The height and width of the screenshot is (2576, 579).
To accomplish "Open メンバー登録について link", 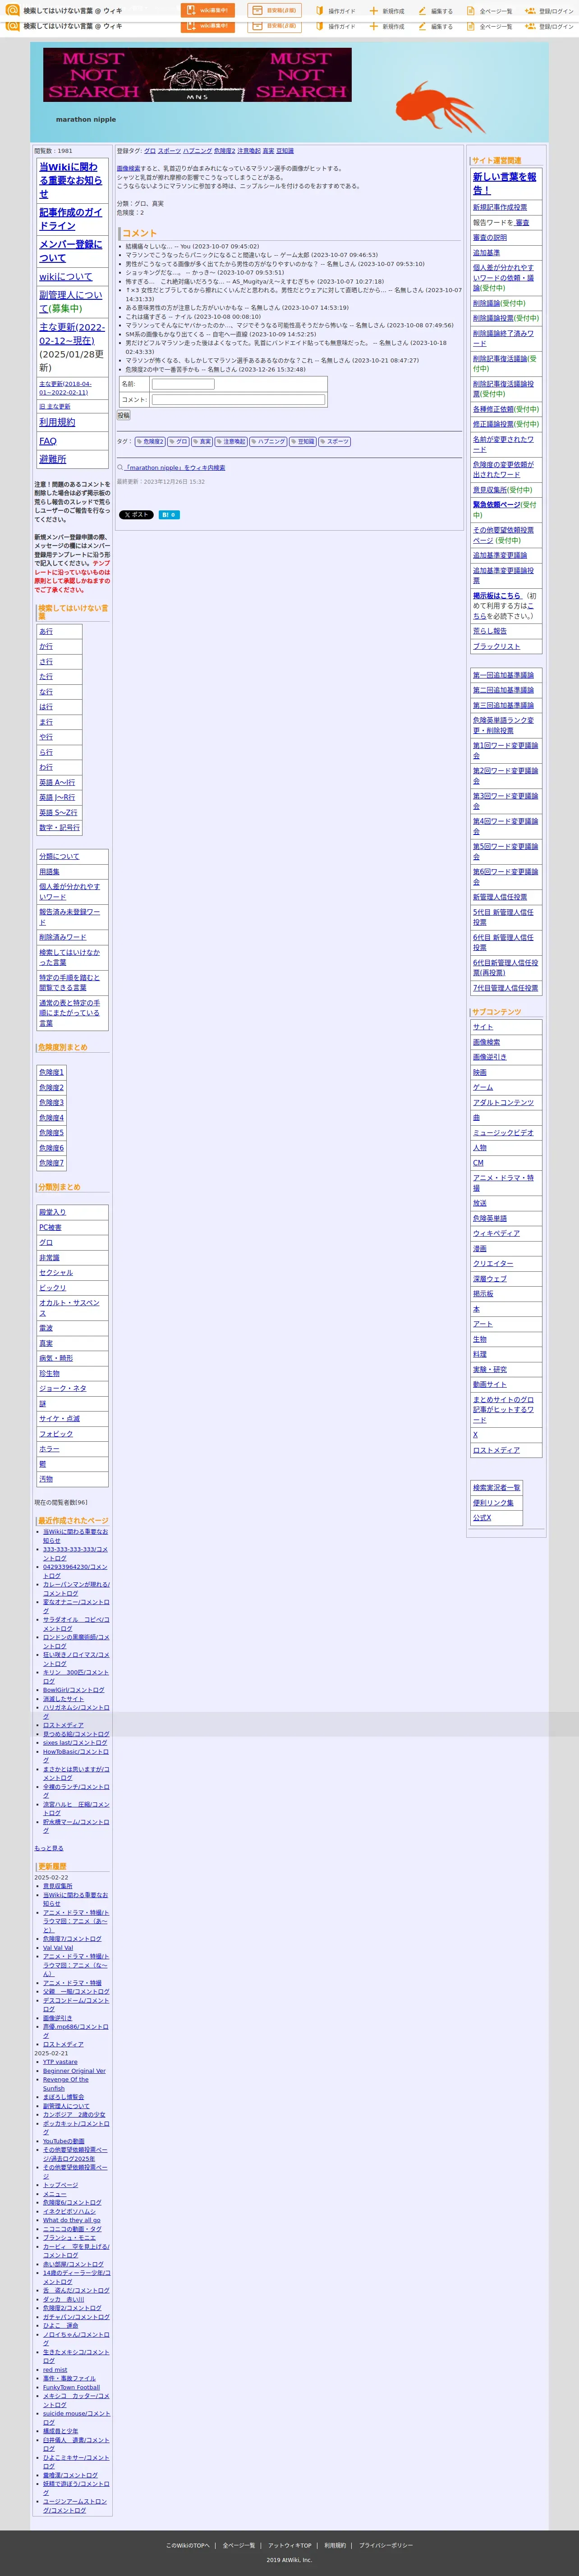I will pyautogui.click(x=70, y=251).
